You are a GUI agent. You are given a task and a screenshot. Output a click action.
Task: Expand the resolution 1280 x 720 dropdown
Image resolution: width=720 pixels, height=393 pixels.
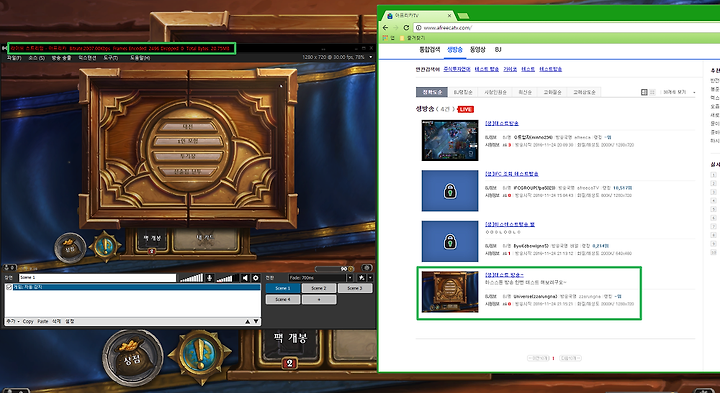(371, 57)
